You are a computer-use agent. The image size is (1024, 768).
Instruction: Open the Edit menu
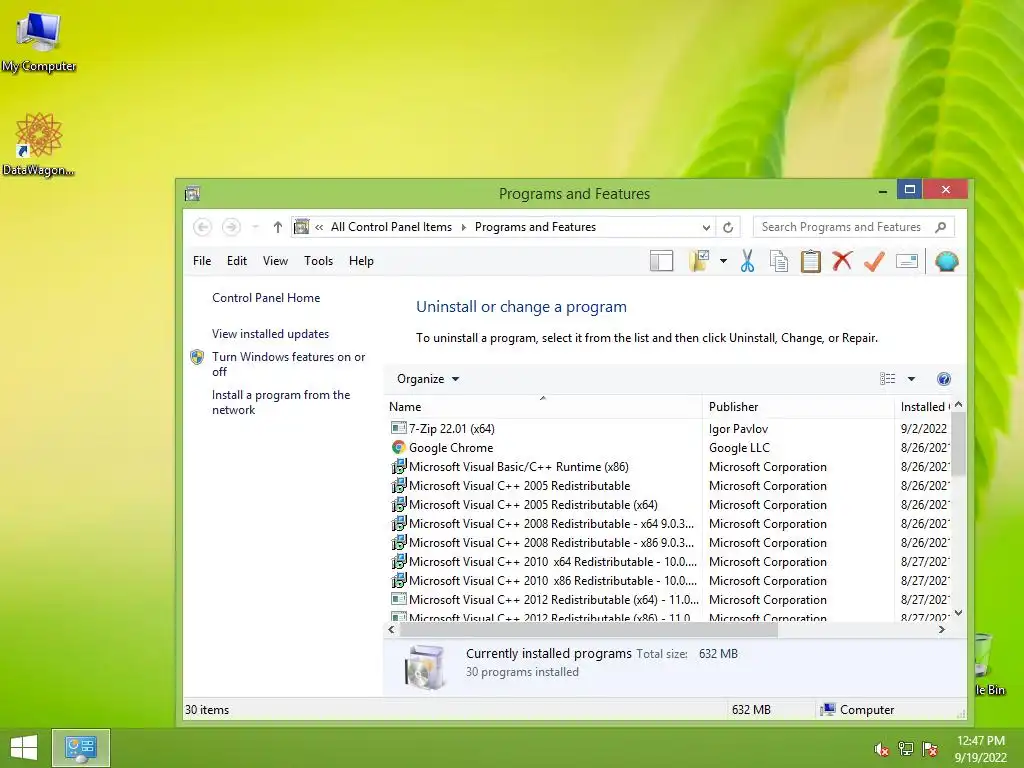pos(236,261)
